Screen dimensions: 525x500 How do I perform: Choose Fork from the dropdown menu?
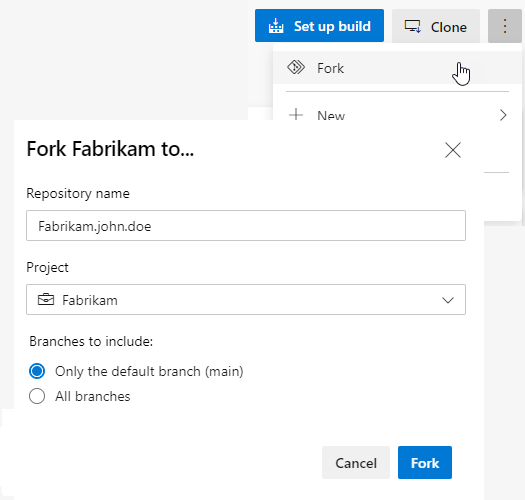pos(397,68)
